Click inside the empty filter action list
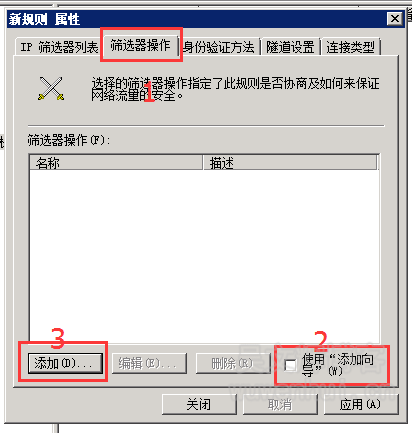 coord(204,256)
